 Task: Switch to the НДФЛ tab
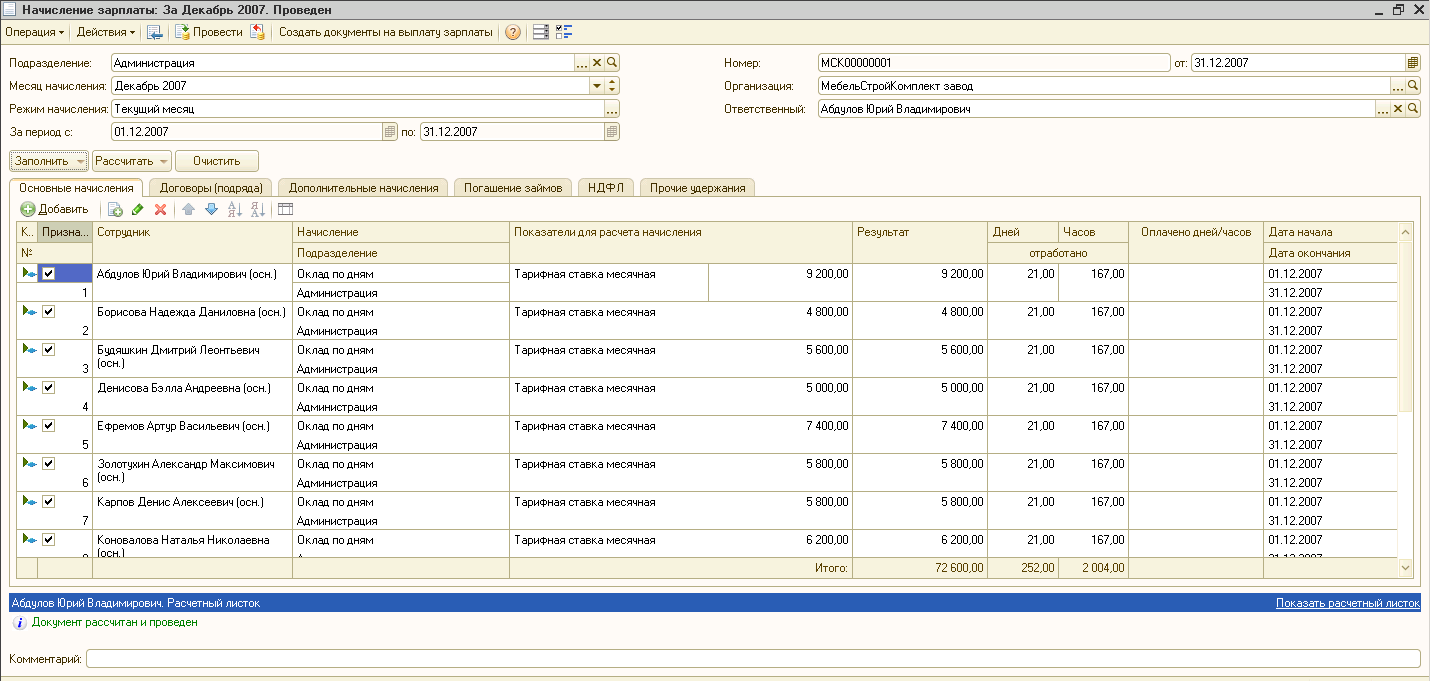(605, 188)
